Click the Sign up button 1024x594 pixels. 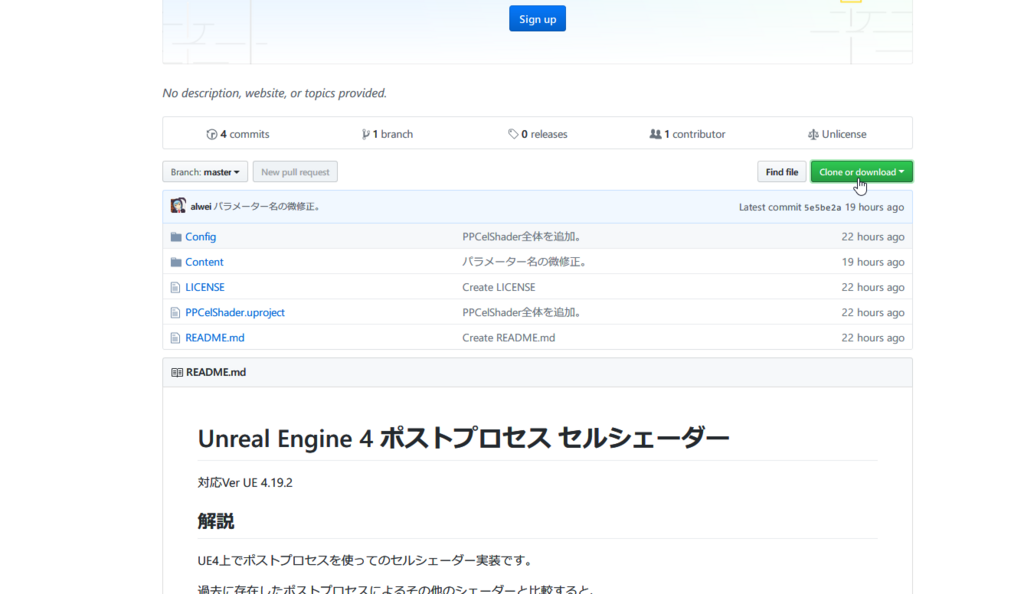pyautogui.click(x=537, y=19)
